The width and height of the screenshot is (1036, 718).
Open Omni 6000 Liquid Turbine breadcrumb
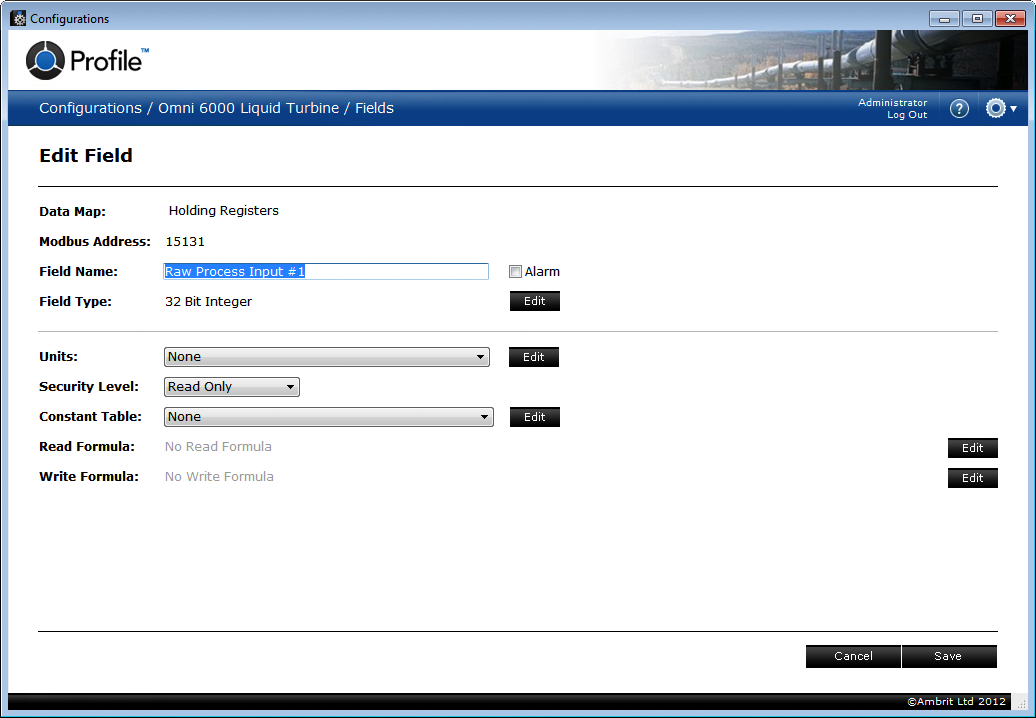pyautogui.click(x=248, y=108)
